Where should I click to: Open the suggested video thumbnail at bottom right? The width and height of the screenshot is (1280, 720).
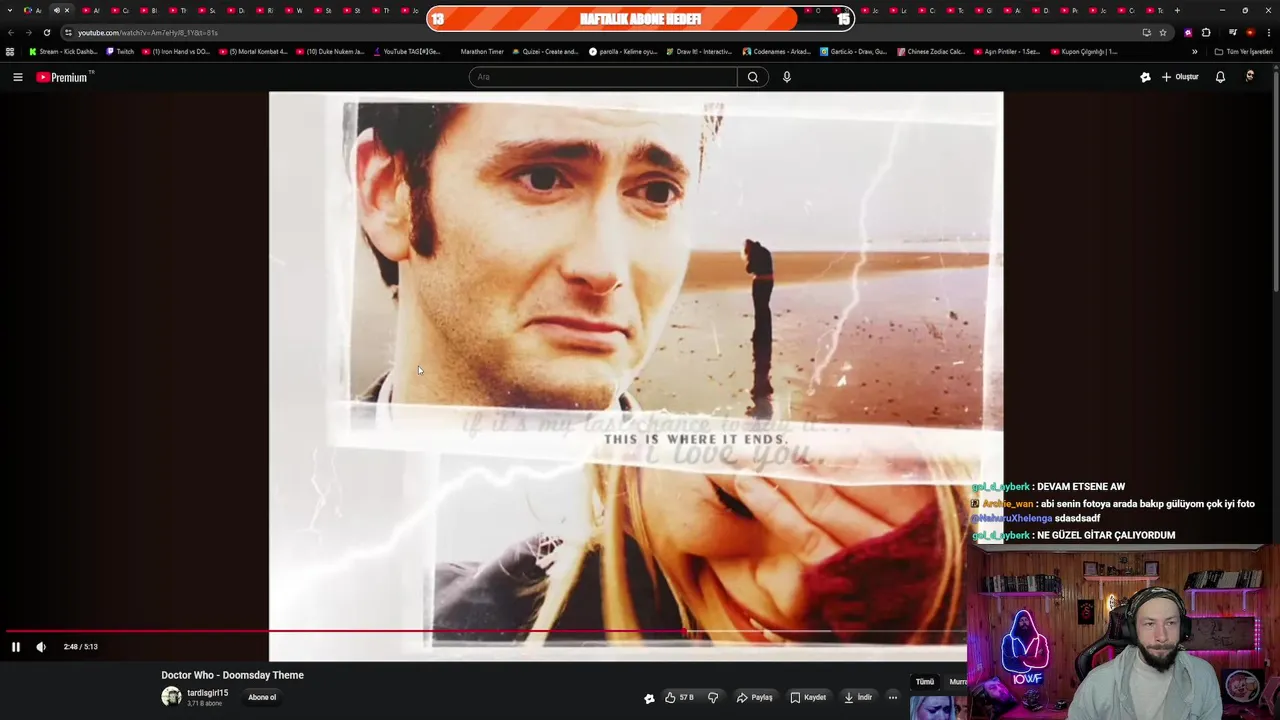938,708
